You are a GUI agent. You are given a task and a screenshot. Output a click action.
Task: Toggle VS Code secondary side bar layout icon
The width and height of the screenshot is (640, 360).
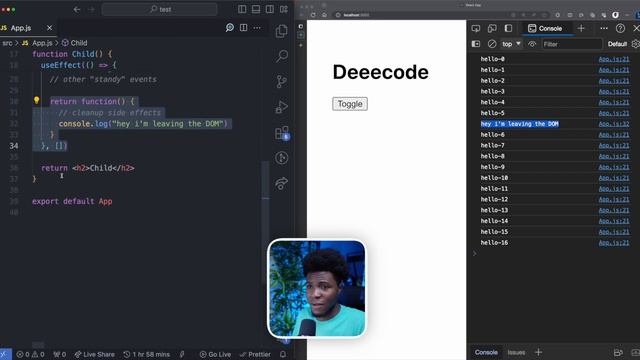(x=270, y=9)
